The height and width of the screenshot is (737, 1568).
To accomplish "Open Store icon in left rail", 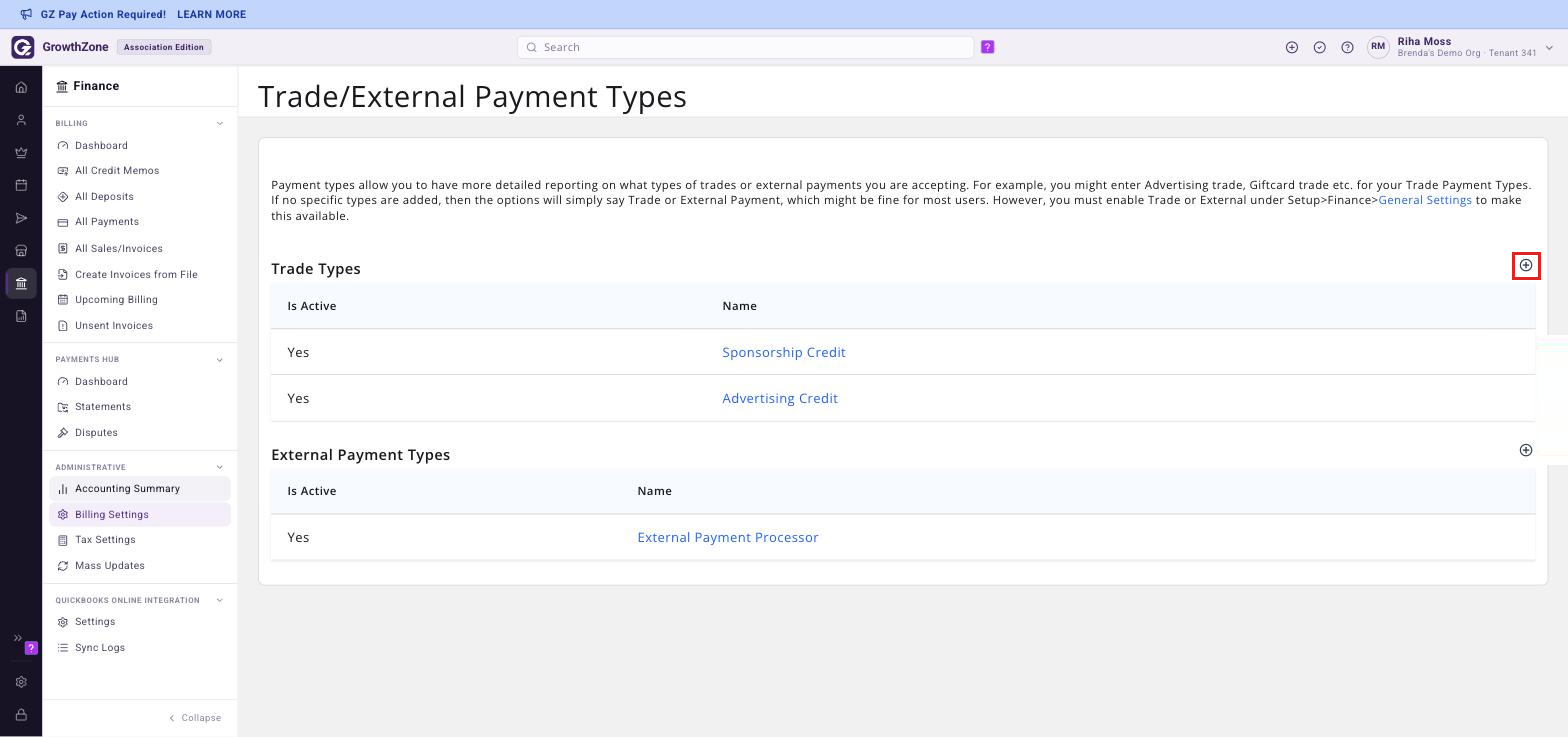I will (x=21, y=251).
